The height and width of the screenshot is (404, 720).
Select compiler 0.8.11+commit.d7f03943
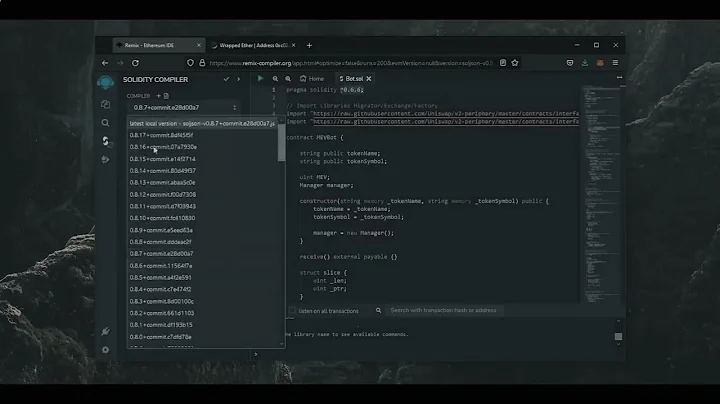pyautogui.click(x=202, y=207)
